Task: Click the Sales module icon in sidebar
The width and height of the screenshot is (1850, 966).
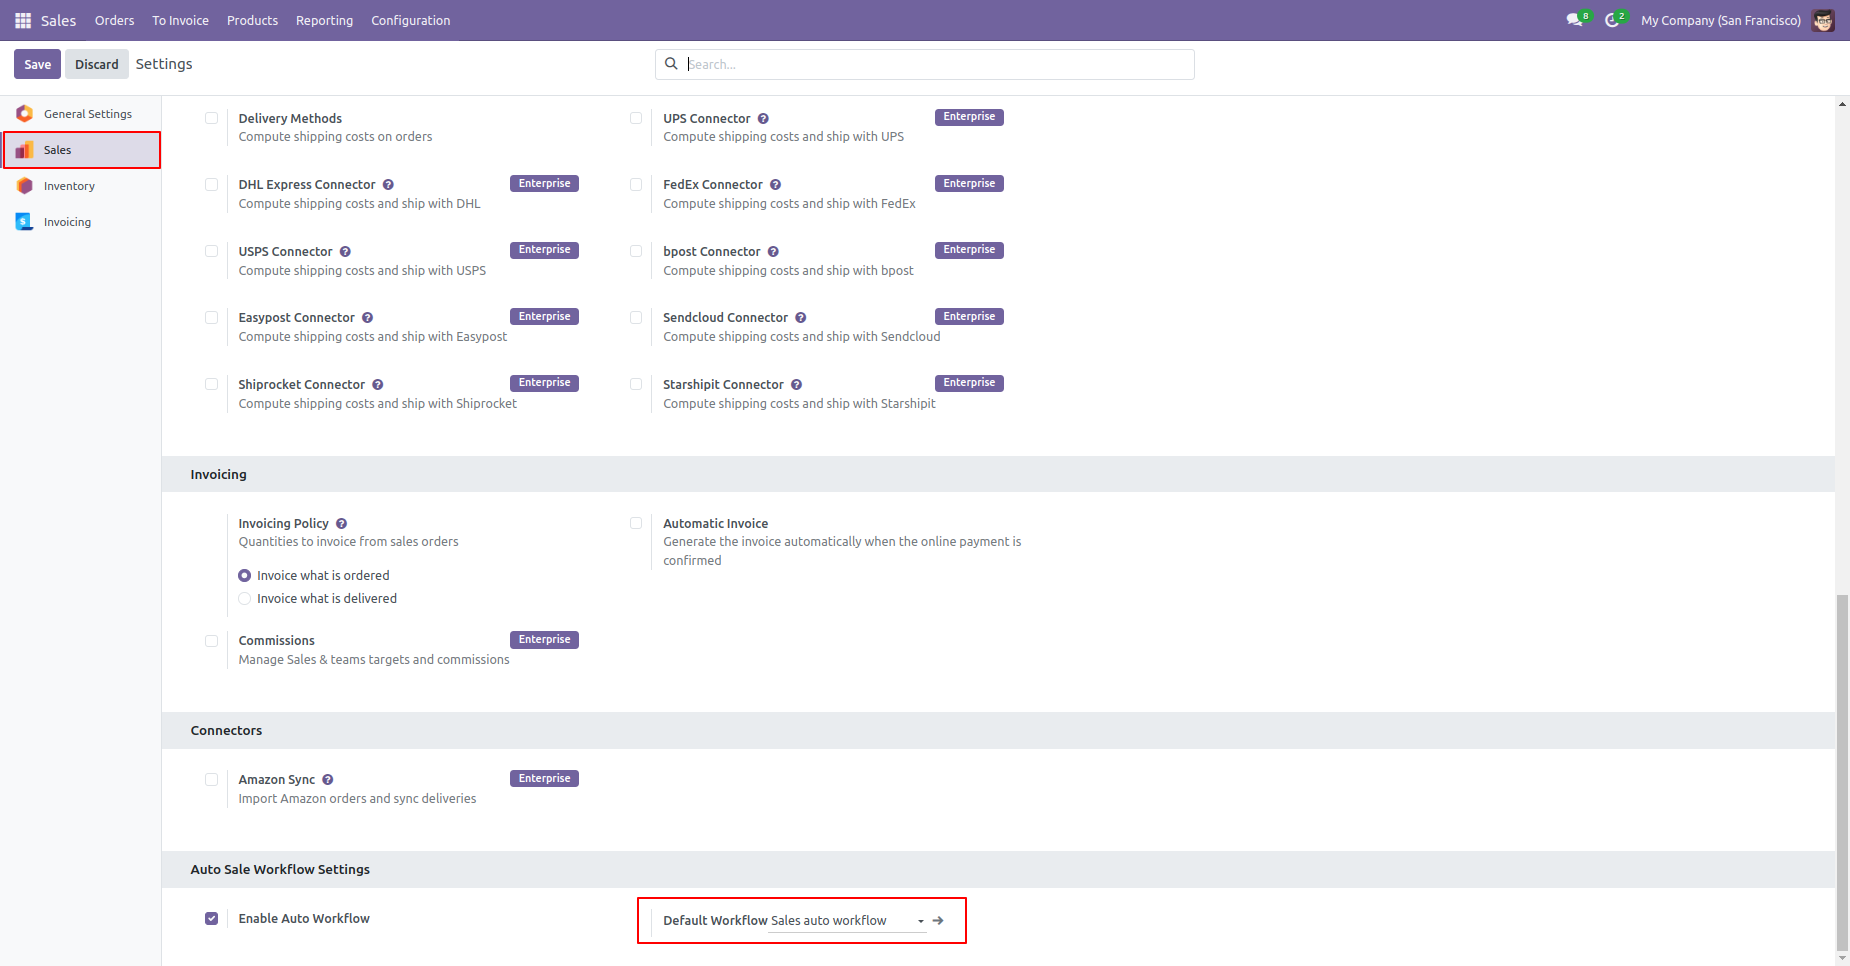Action: click(25, 150)
